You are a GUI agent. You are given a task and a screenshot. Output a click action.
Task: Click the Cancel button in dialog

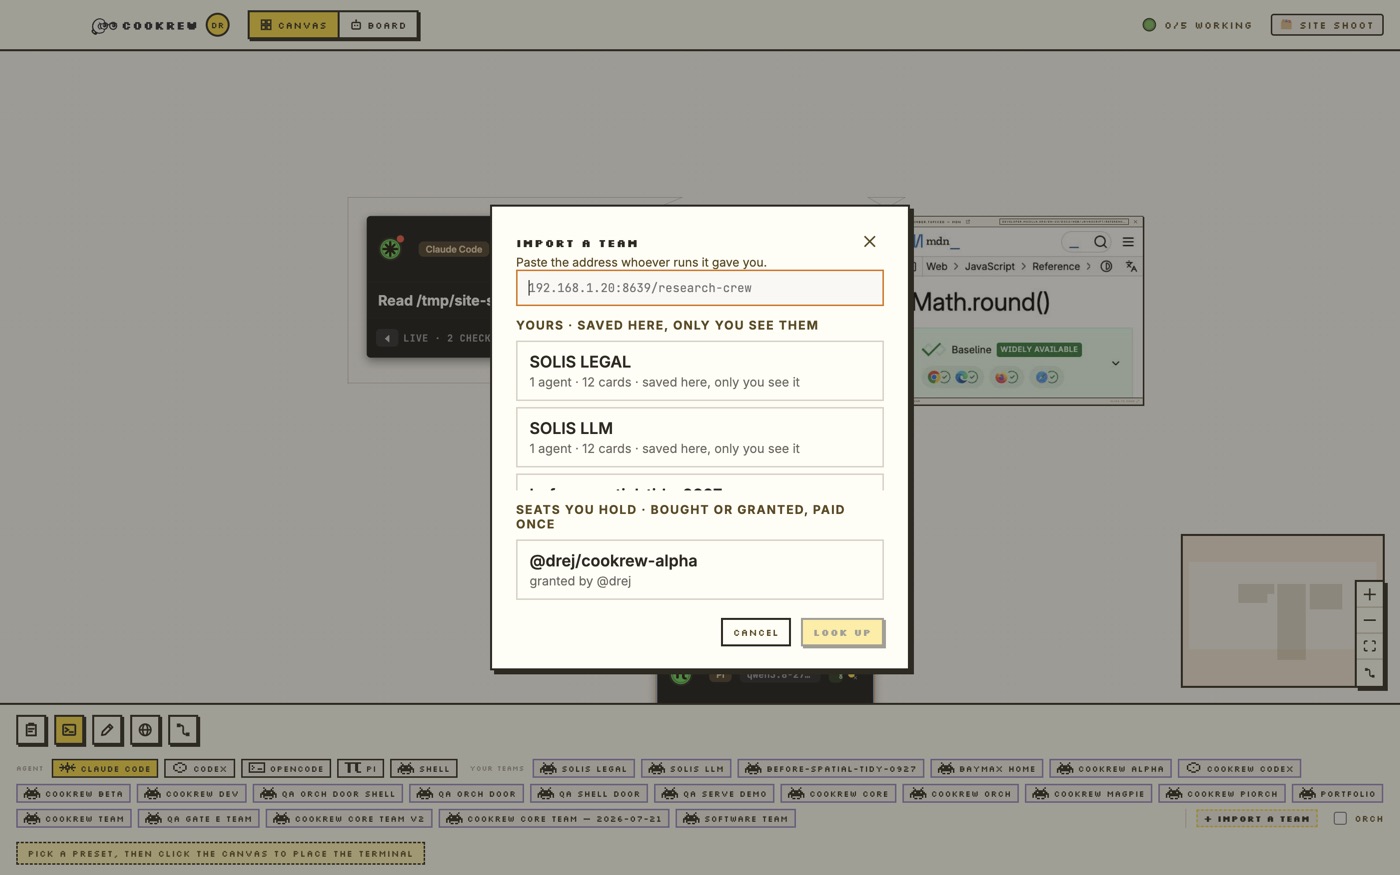(756, 632)
